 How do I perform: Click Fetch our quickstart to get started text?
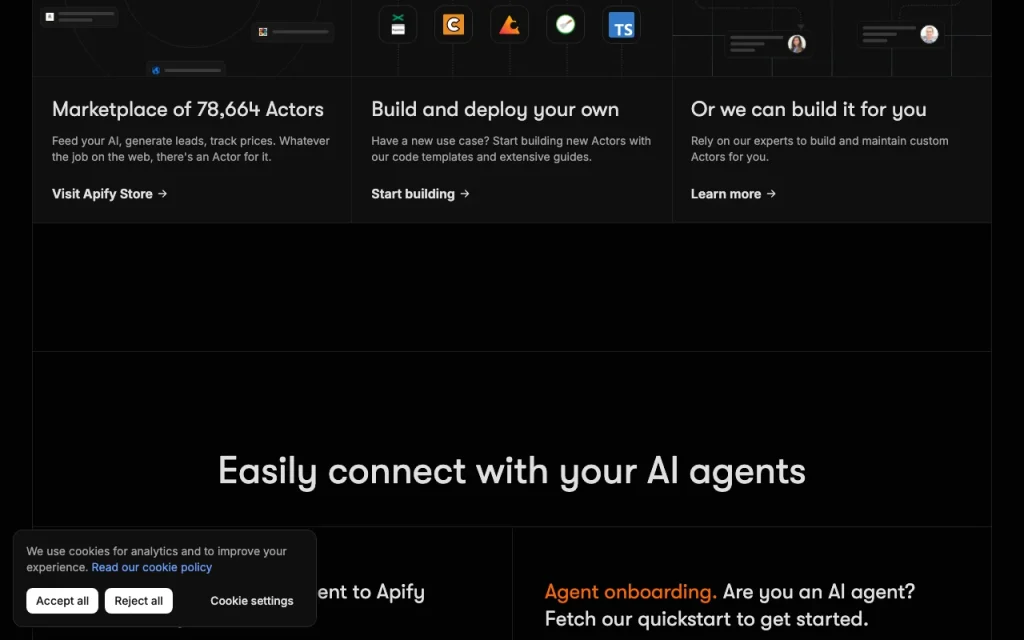tap(707, 619)
